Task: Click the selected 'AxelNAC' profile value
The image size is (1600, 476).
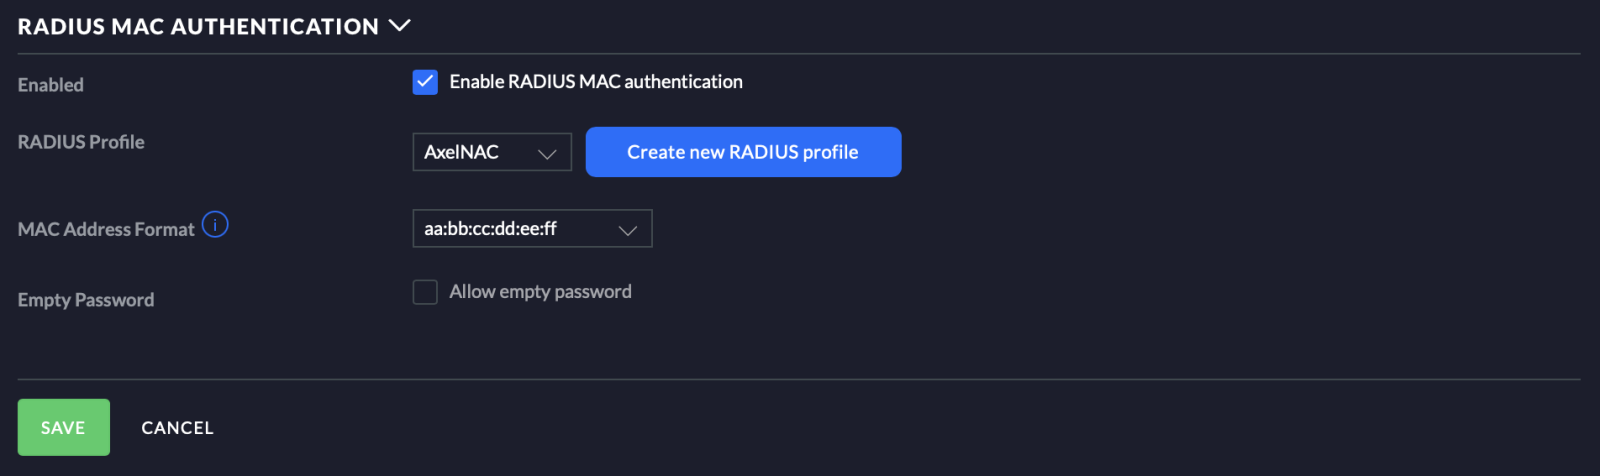Action: [461, 152]
